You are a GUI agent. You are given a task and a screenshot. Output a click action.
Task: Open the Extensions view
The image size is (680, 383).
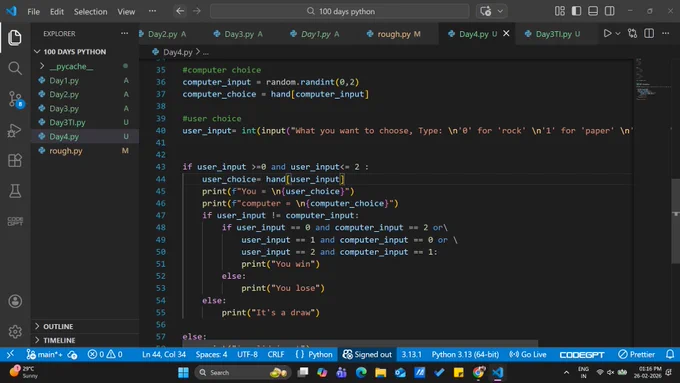(x=15, y=160)
